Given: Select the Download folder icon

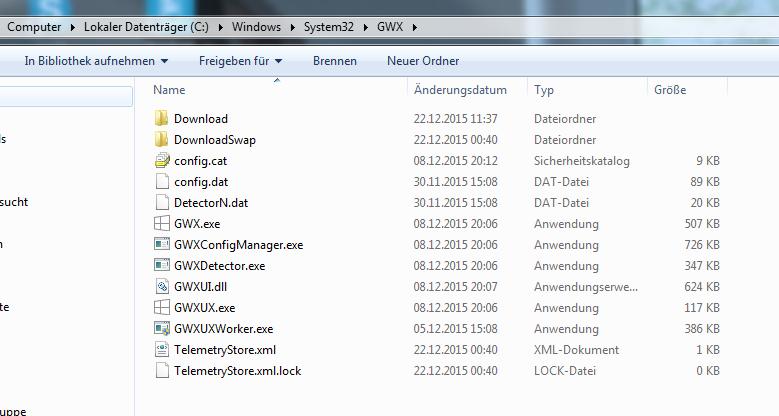Looking at the screenshot, I should pyautogui.click(x=161, y=118).
